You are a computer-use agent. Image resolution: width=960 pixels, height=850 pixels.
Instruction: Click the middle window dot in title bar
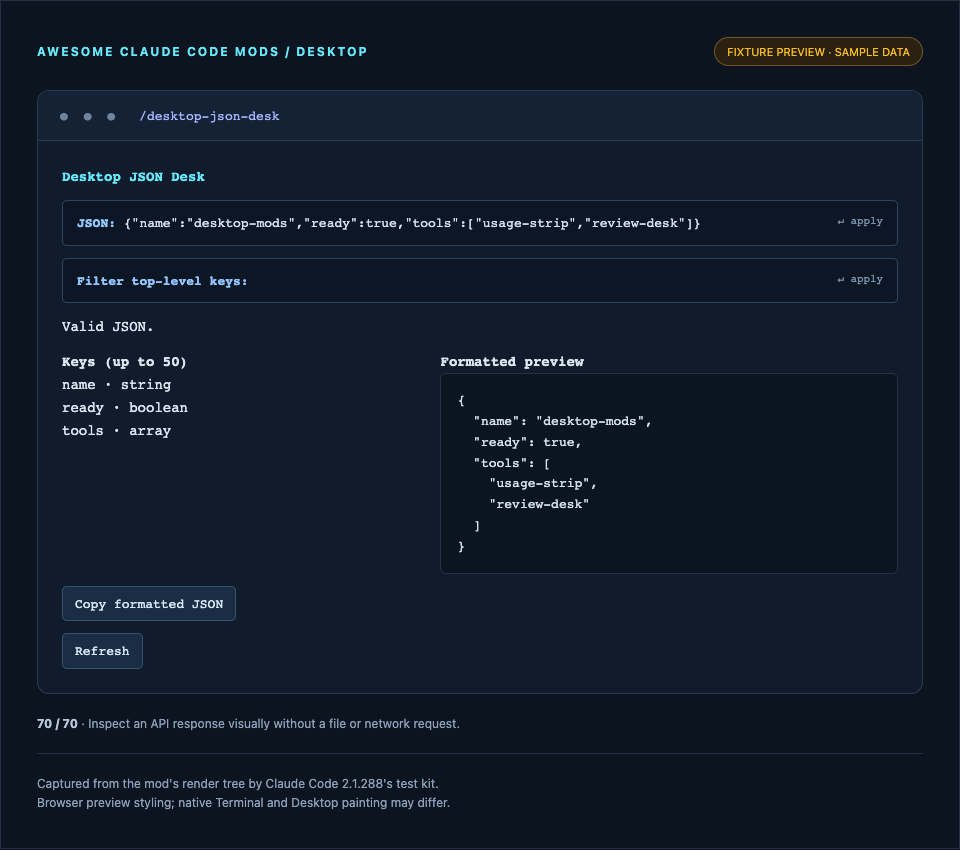(88, 116)
